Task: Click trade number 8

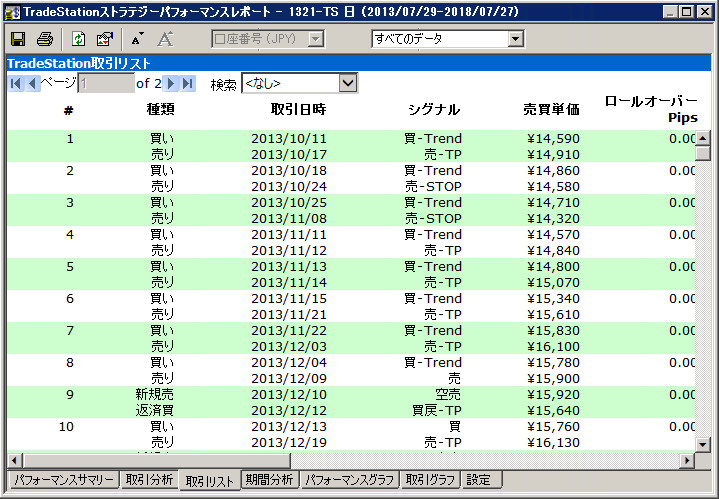Action: (x=70, y=363)
